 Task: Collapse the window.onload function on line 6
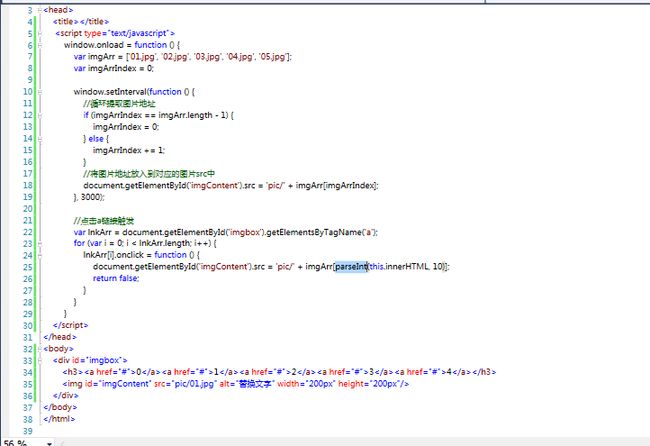pos(40,45)
